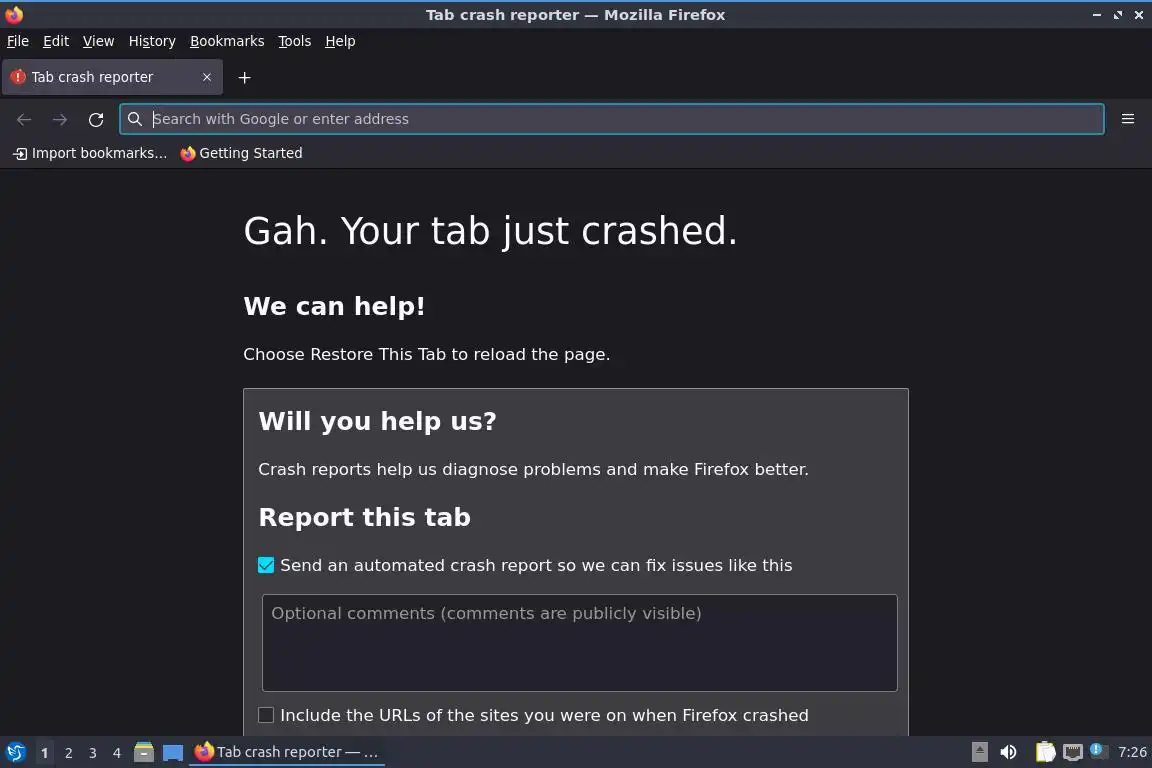The height and width of the screenshot is (768, 1152).
Task: Click the Will you help us? heading
Action: point(378,421)
